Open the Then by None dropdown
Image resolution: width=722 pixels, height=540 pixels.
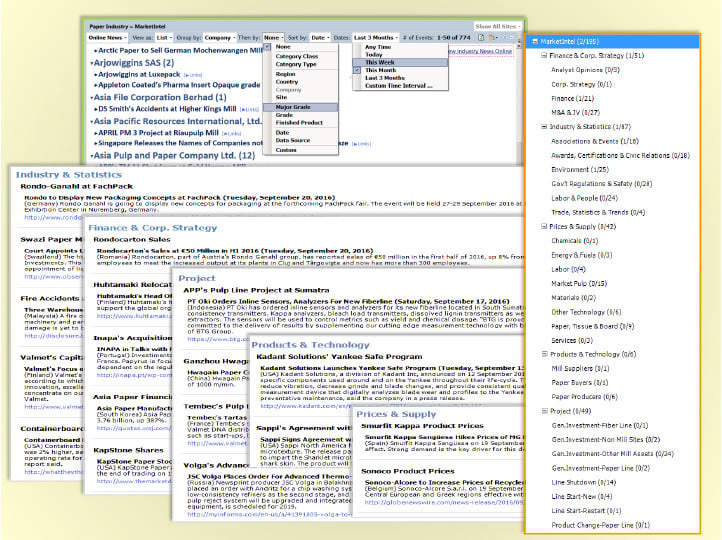[x=273, y=38]
